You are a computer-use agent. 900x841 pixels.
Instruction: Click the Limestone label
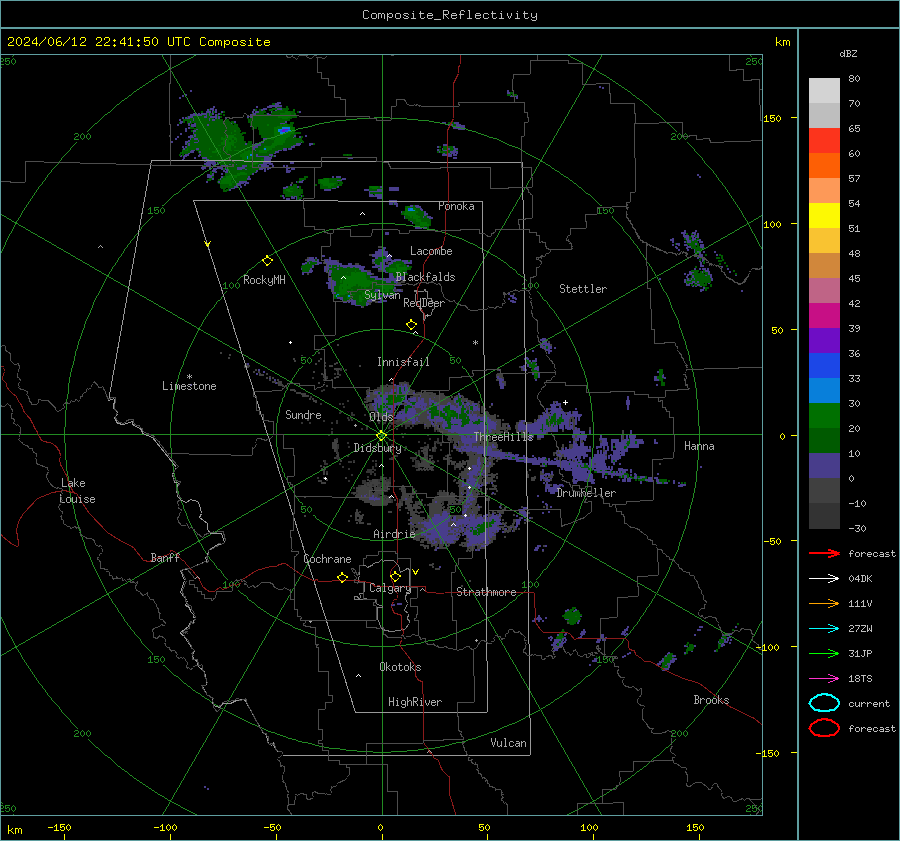(x=189, y=386)
